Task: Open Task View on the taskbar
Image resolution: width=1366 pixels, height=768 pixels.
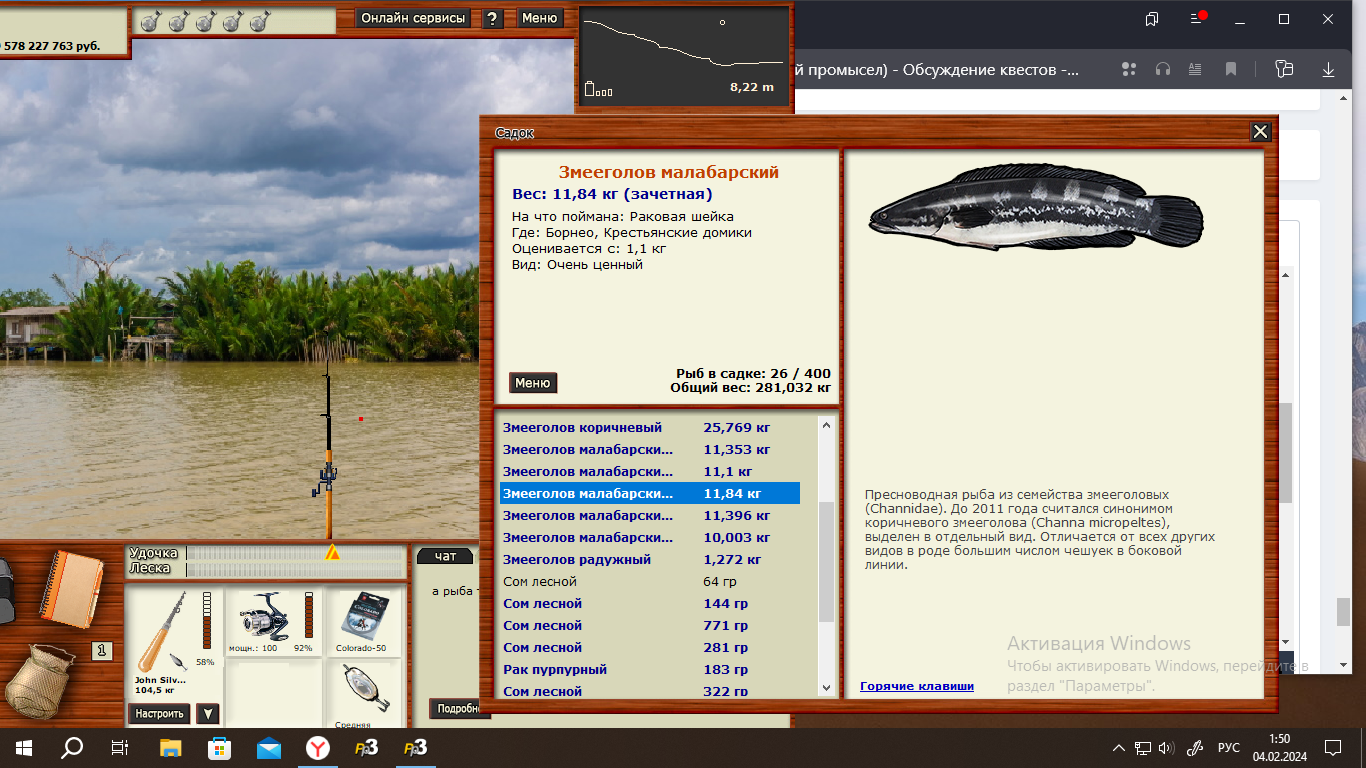Action: coord(120,748)
